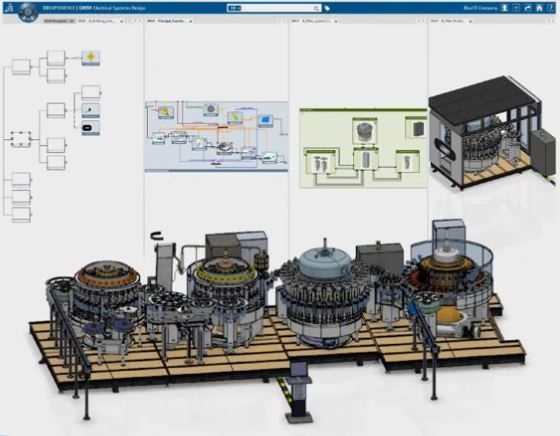Open the help question mark icon
The width and height of the screenshot is (560, 436).
pos(551,8)
